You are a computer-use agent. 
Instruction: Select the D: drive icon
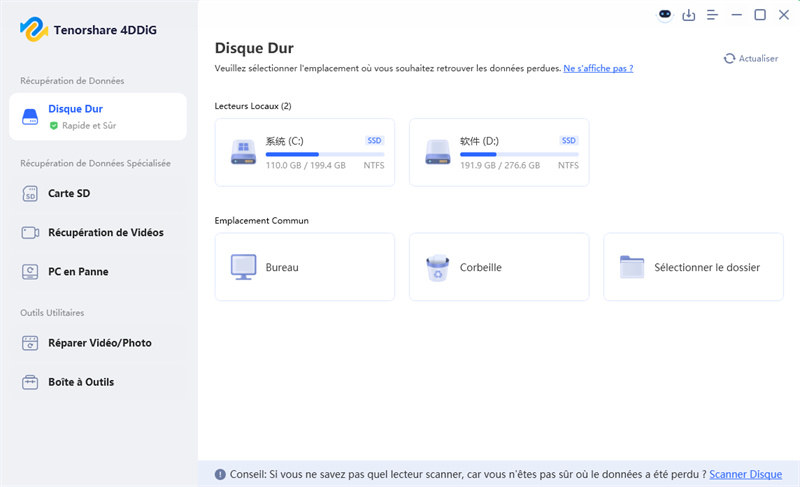[x=437, y=152]
